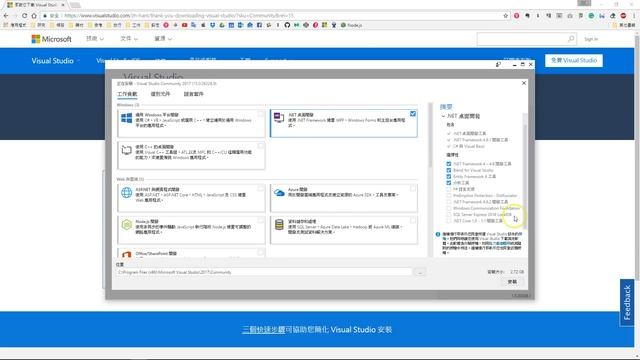640x360 pixels.
Task: Click the Node.js bookmark in the bookmarks bar
Action: pyautogui.click(x=351, y=25)
